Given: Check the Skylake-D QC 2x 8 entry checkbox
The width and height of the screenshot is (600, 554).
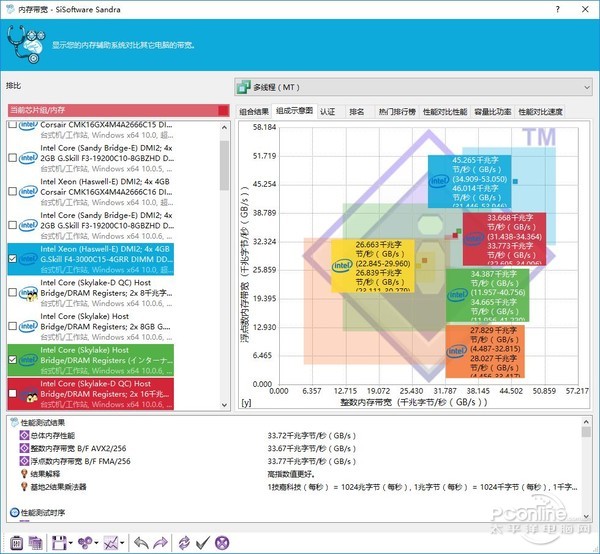Looking at the screenshot, I should 13,293.
